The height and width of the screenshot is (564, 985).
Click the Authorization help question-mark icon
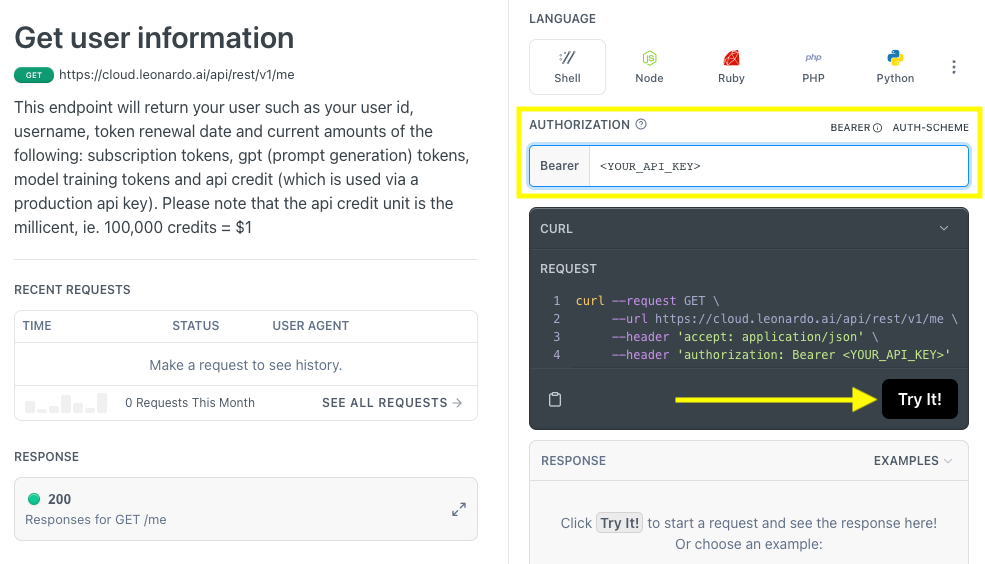(x=641, y=124)
